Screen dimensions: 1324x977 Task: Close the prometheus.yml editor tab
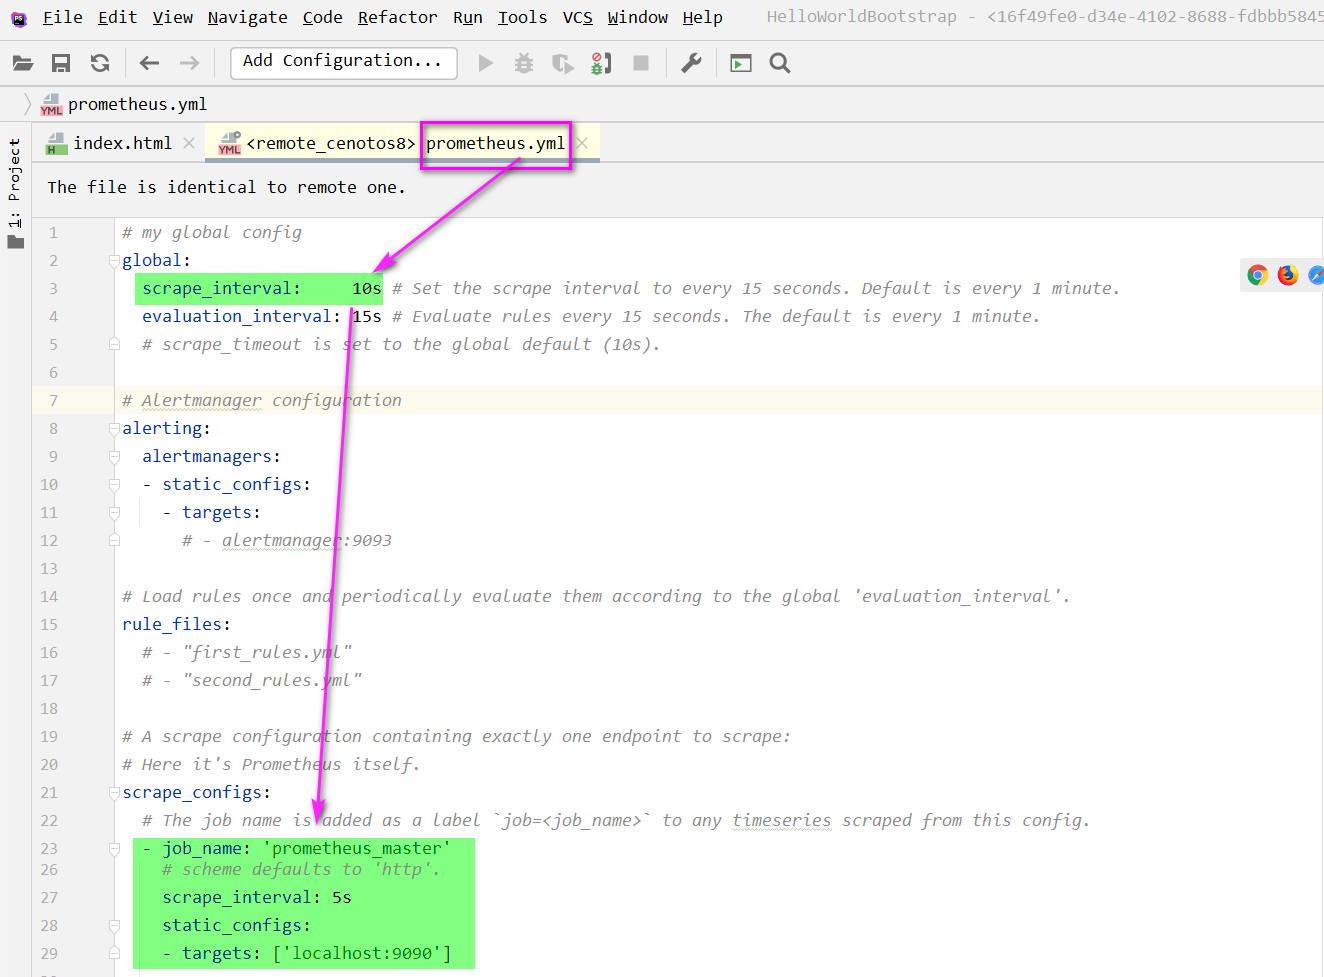(x=582, y=143)
